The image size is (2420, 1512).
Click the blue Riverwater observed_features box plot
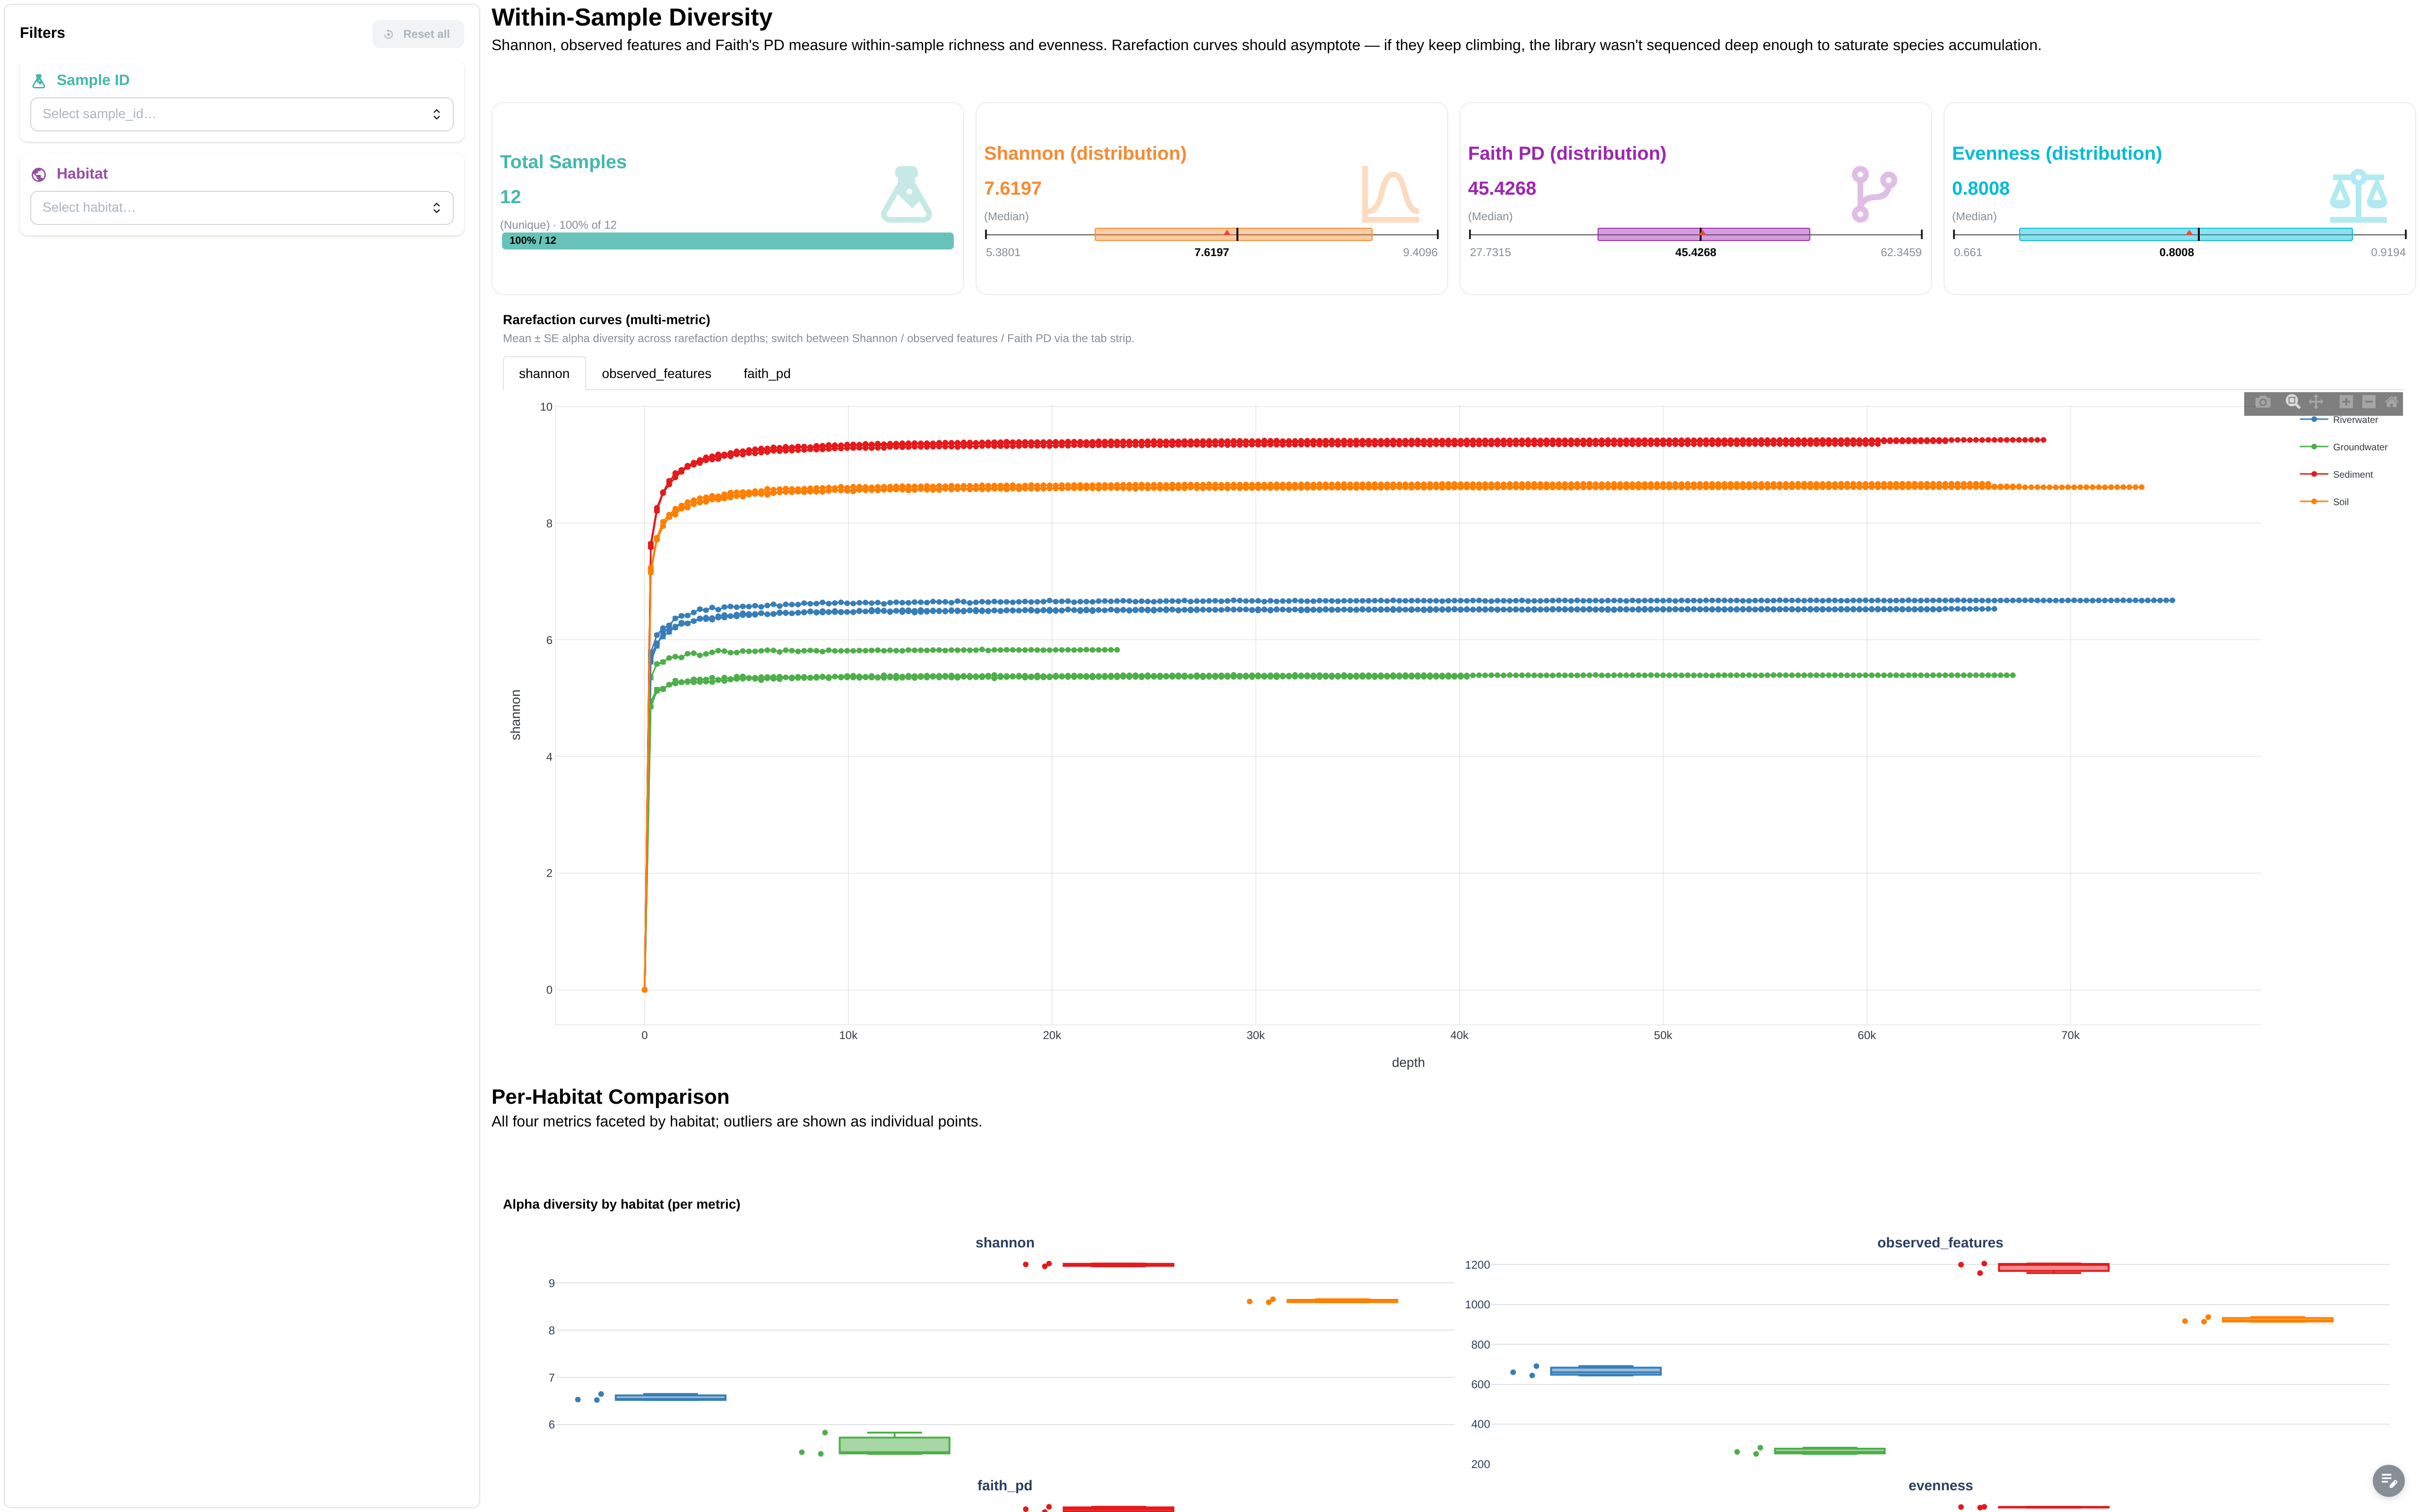(x=1605, y=1371)
